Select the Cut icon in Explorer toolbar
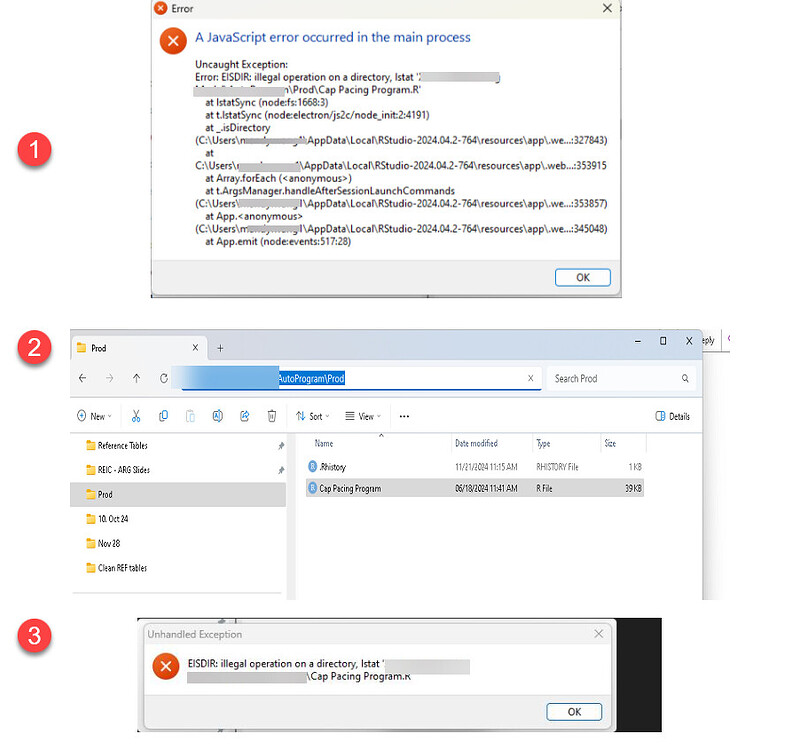The width and height of the screenshot is (801, 750). [136, 416]
